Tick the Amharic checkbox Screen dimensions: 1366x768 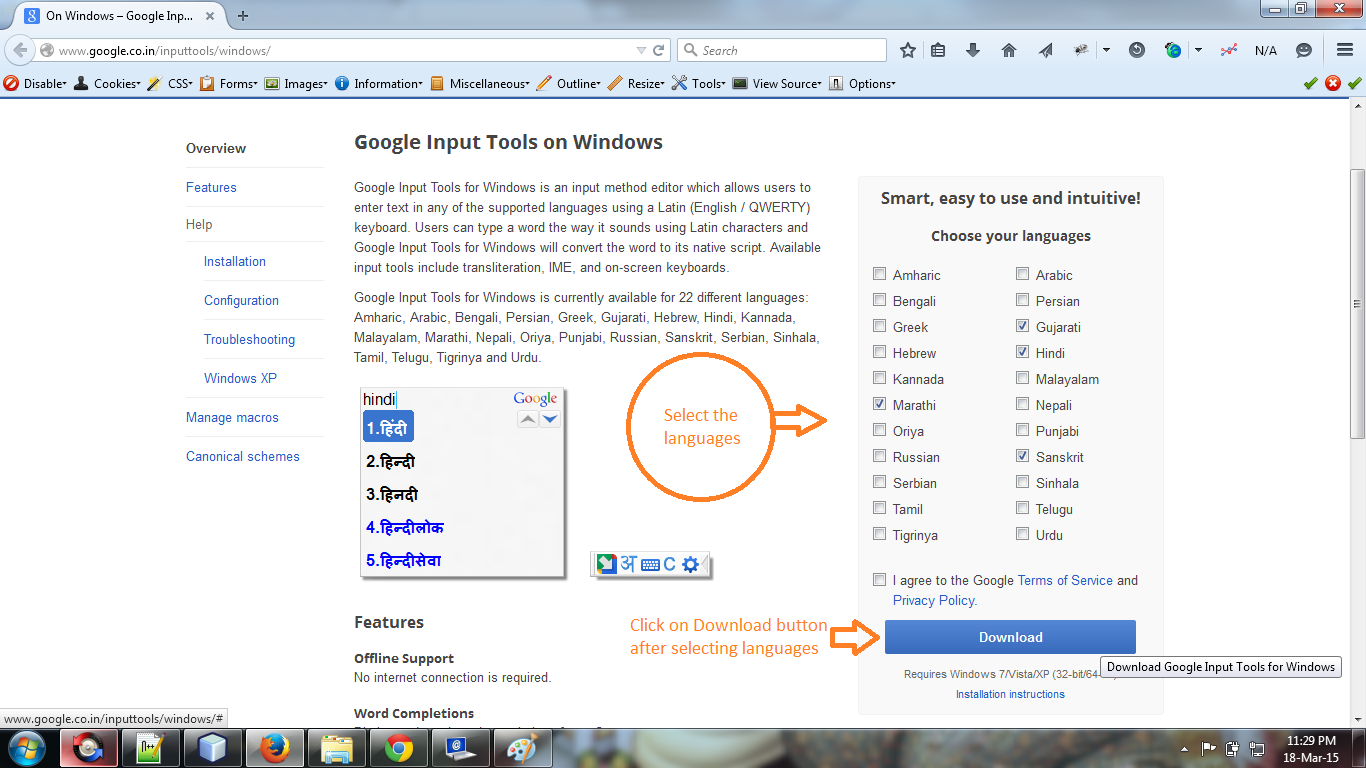click(x=879, y=274)
